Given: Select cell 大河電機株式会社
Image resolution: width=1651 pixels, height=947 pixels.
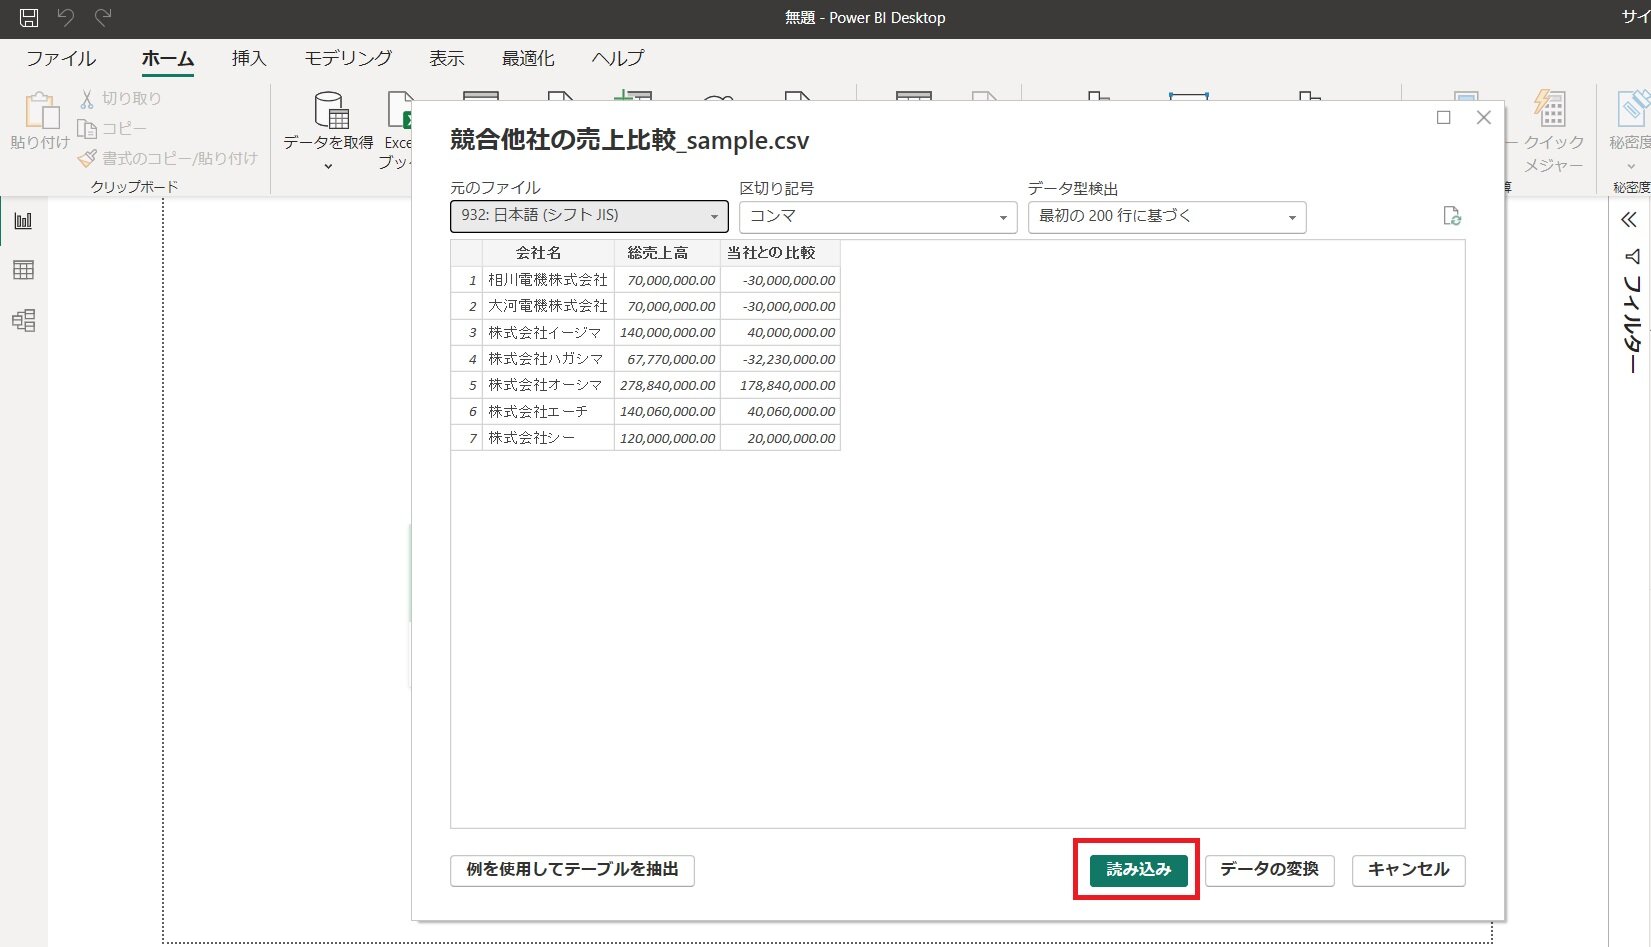Looking at the screenshot, I should pos(548,306).
